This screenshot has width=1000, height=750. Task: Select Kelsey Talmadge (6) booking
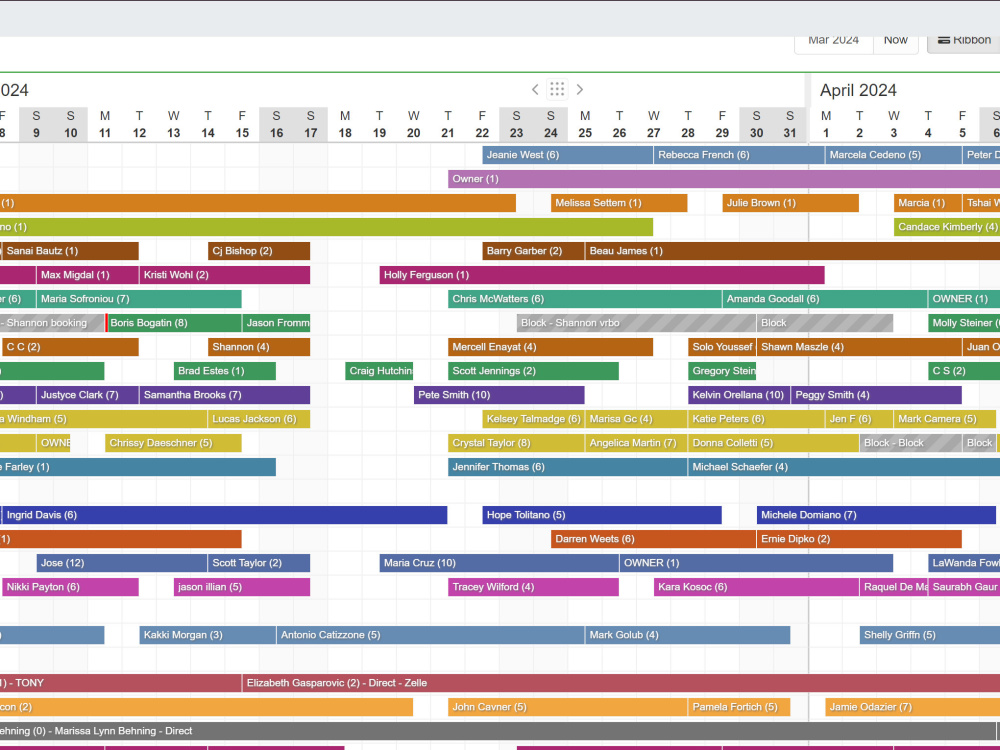click(533, 419)
